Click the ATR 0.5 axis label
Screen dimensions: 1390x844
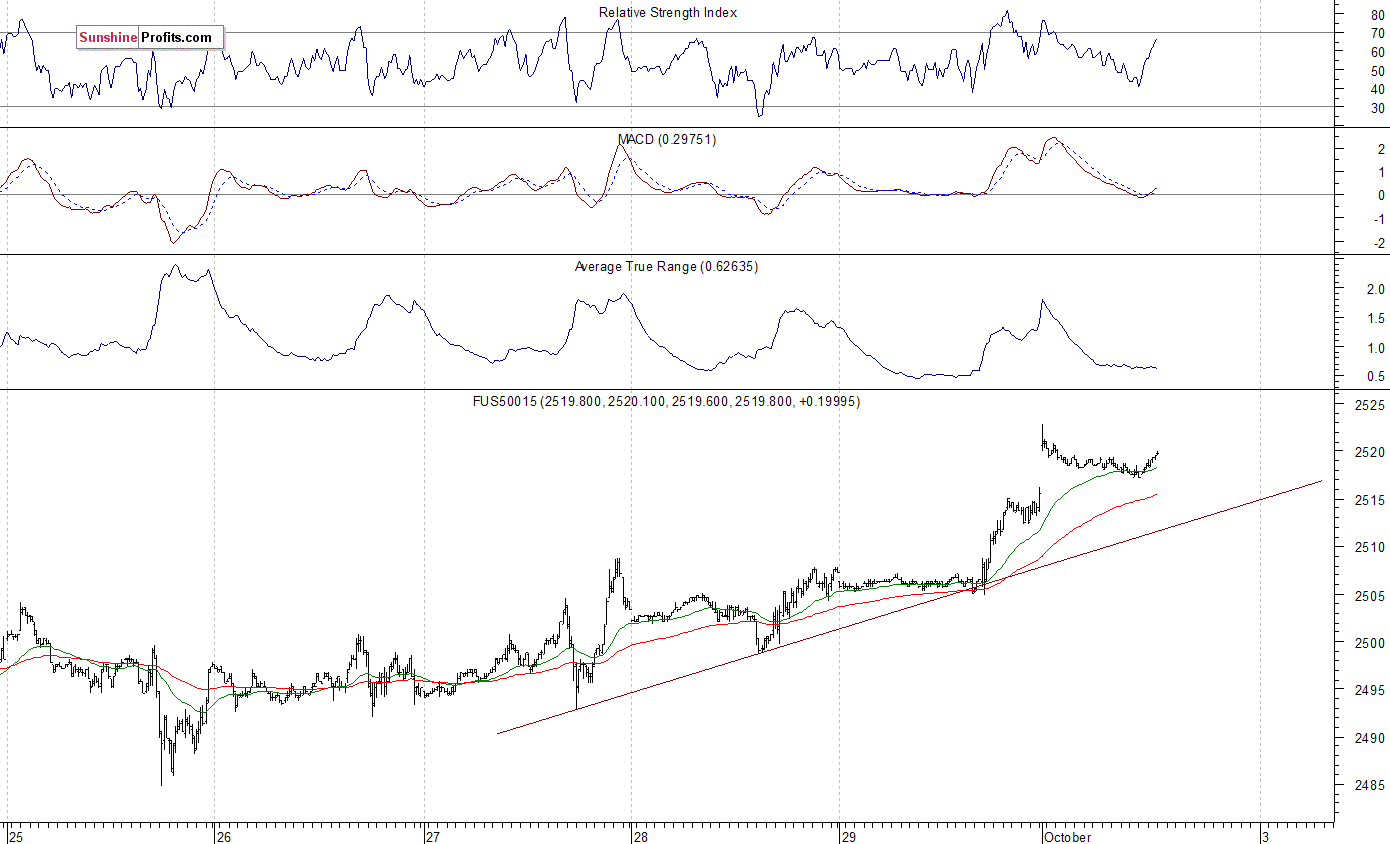pyautogui.click(x=1375, y=377)
